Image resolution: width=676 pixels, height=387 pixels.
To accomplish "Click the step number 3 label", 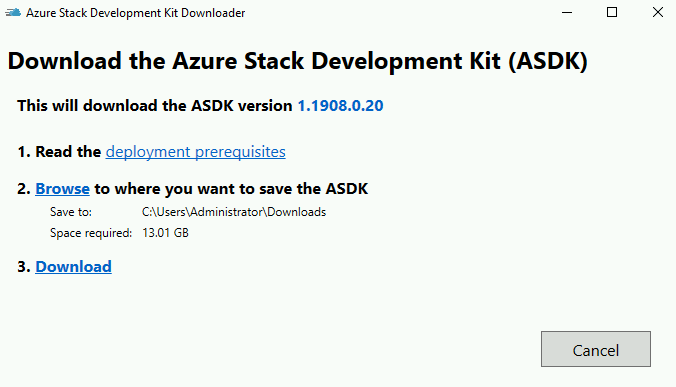I will 24,267.
